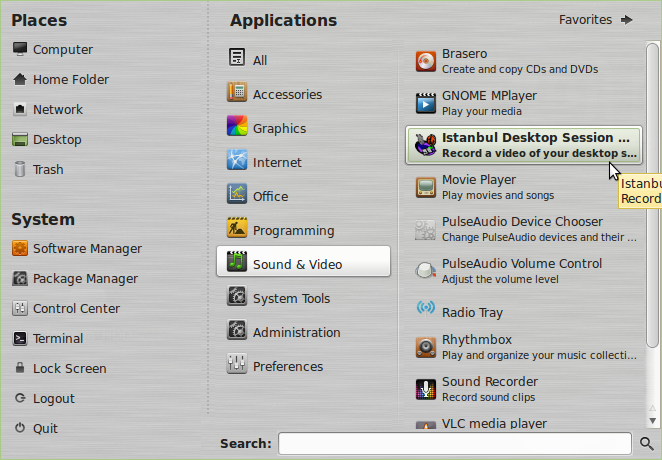
Task: Click 'Adjust the volume level' entry text
Action: pyautogui.click(x=500, y=279)
